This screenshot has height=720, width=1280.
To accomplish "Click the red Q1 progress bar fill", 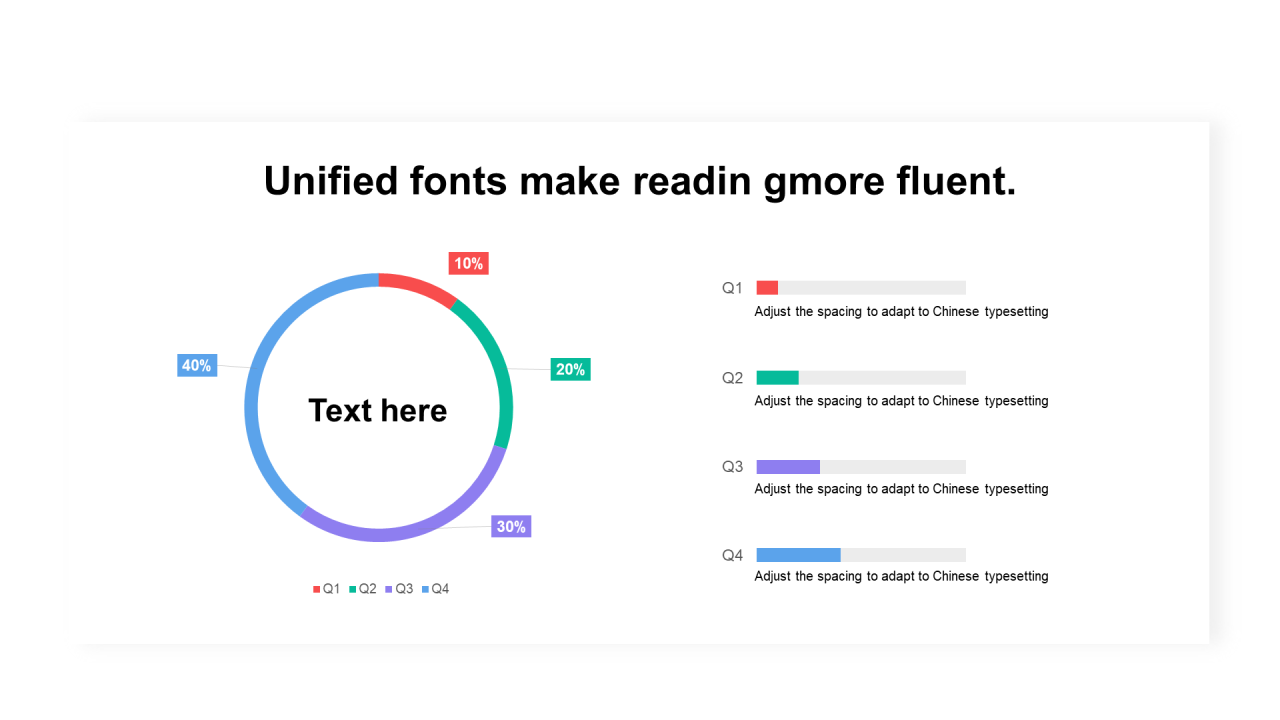I will [x=767, y=288].
